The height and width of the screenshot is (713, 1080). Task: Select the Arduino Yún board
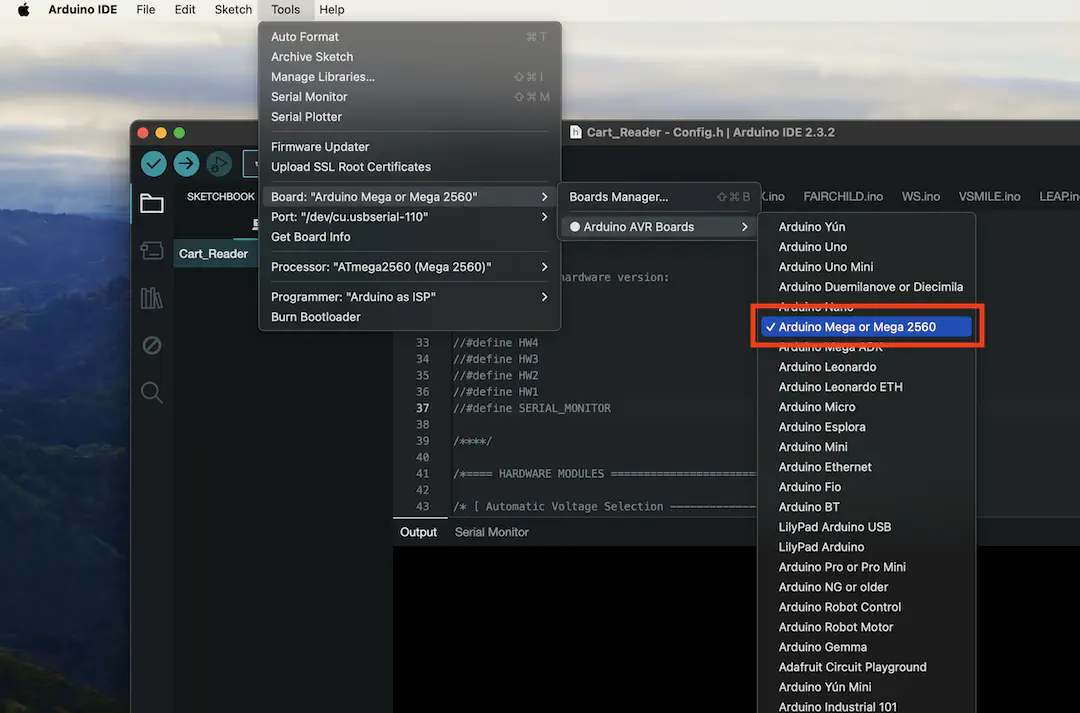click(x=866, y=227)
